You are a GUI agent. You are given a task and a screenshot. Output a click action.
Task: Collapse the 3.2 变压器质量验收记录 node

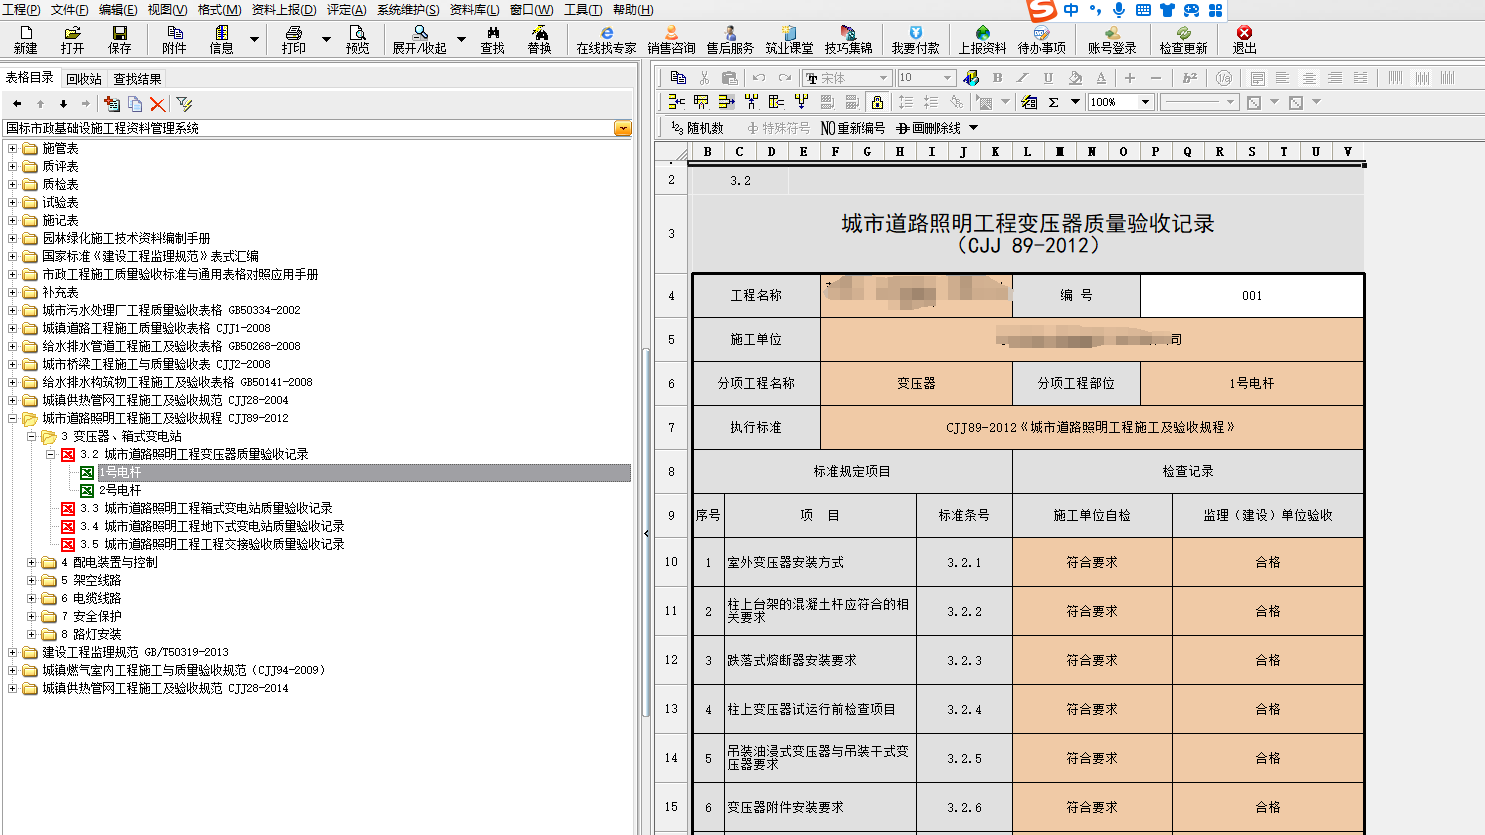(x=50, y=454)
